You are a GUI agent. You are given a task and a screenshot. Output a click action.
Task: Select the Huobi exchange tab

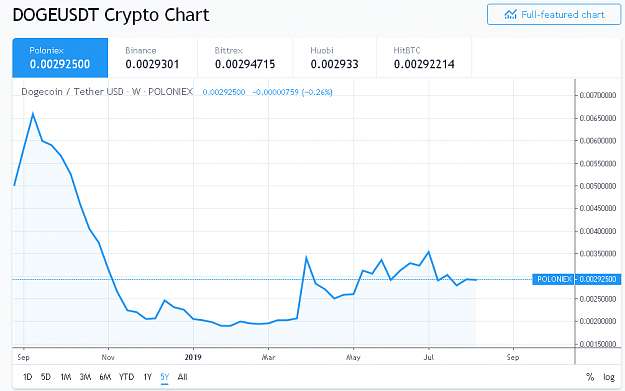pyautogui.click(x=335, y=58)
